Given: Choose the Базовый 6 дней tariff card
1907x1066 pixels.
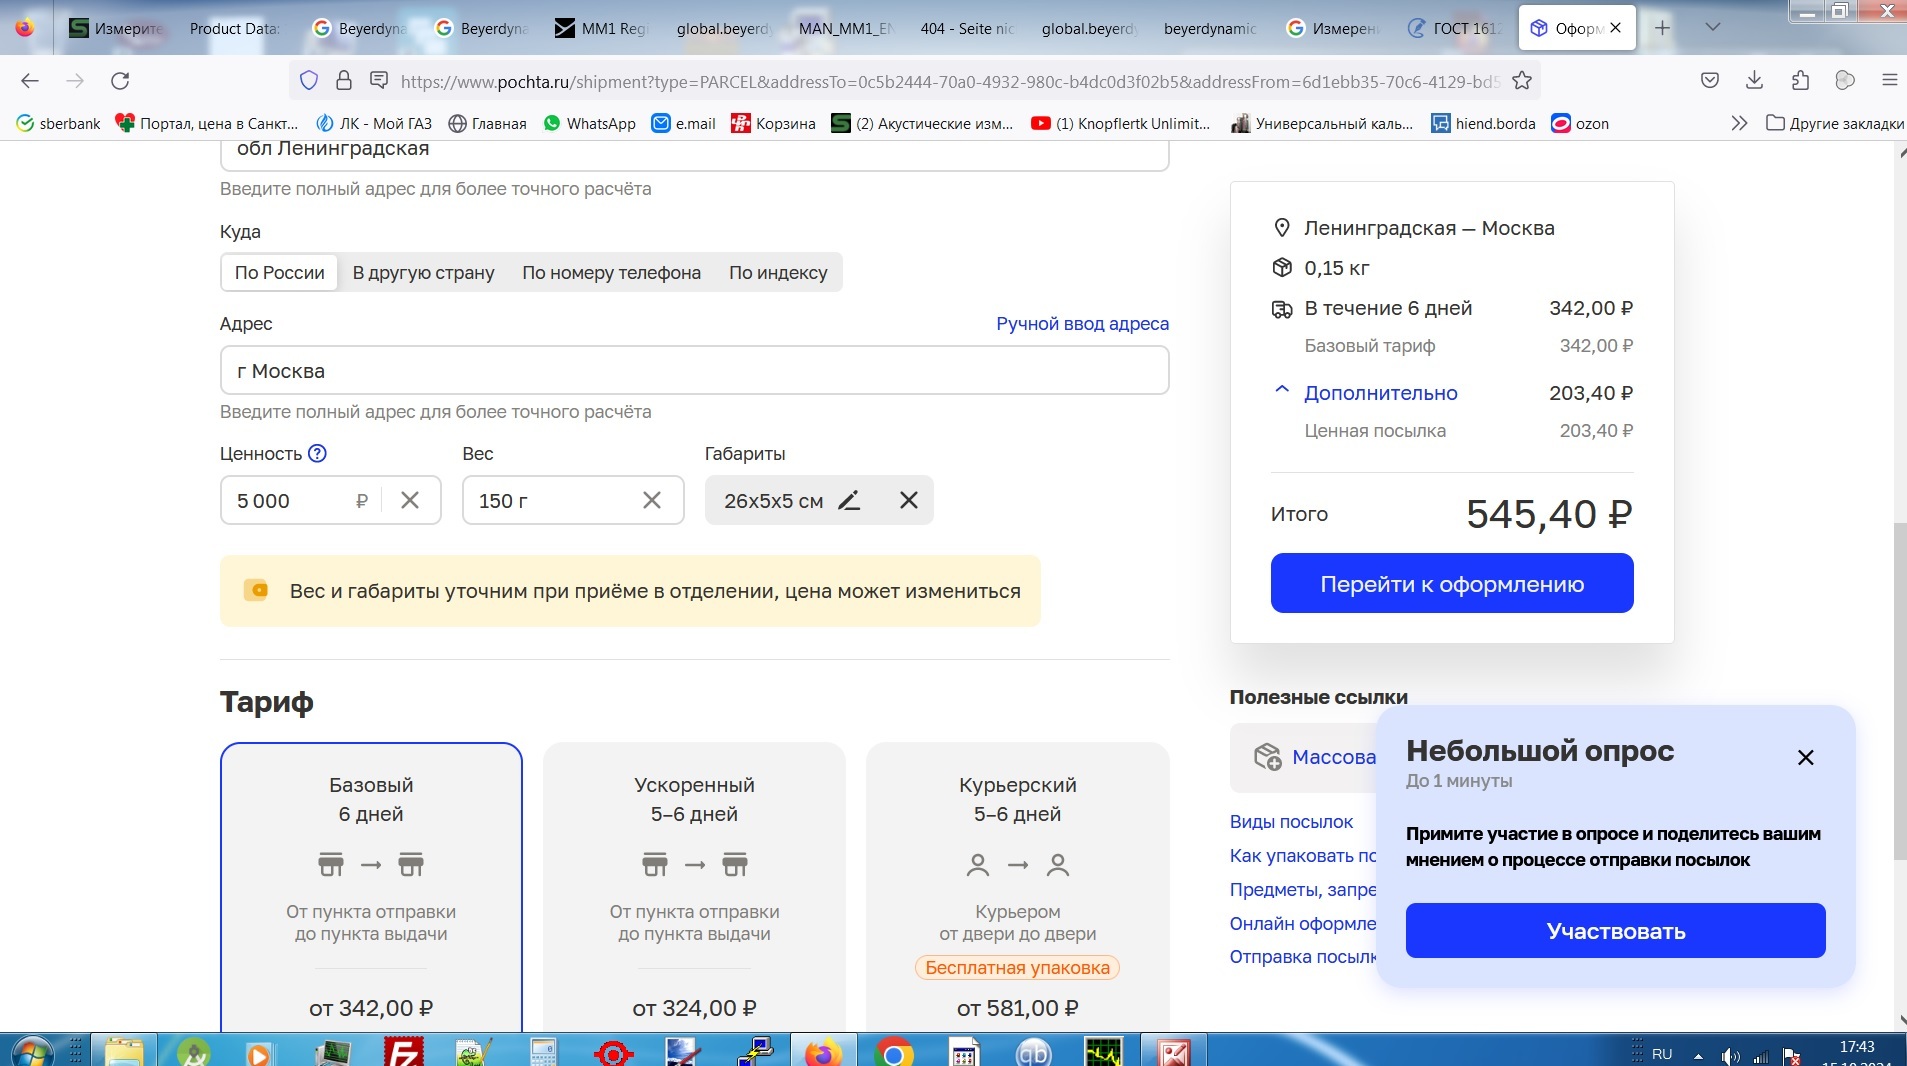Looking at the screenshot, I should [371, 888].
